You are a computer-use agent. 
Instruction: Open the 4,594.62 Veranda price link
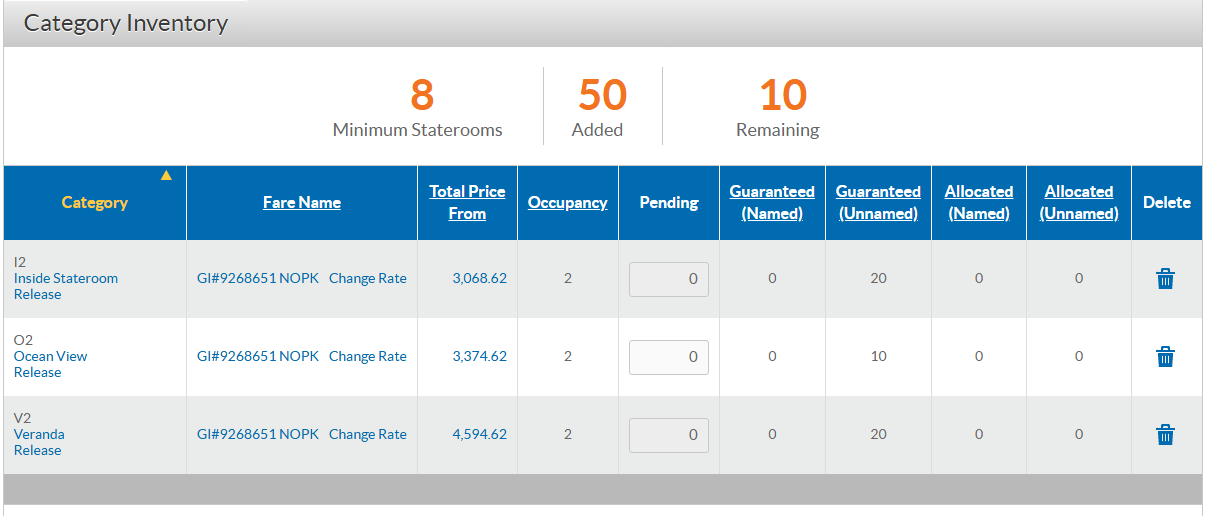pos(480,434)
